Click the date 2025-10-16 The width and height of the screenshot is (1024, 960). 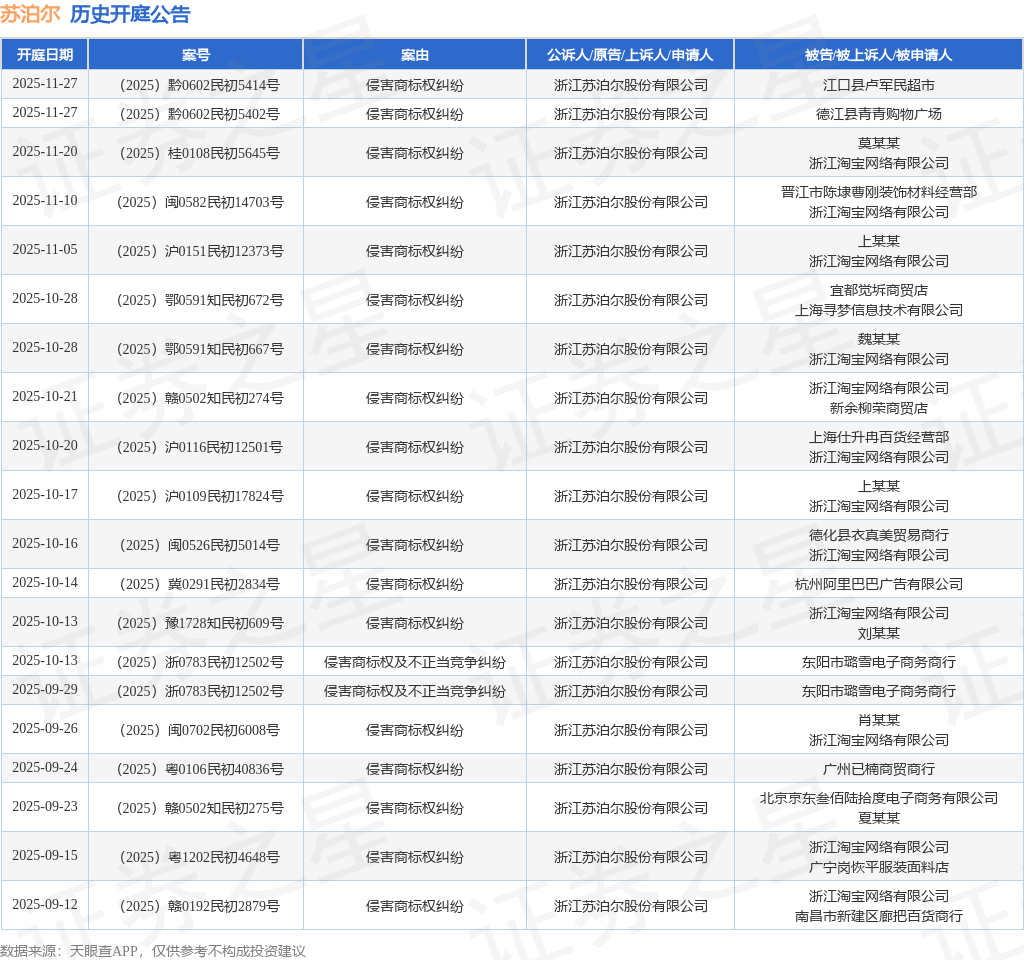pyautogui.click(x=44, y=543)
